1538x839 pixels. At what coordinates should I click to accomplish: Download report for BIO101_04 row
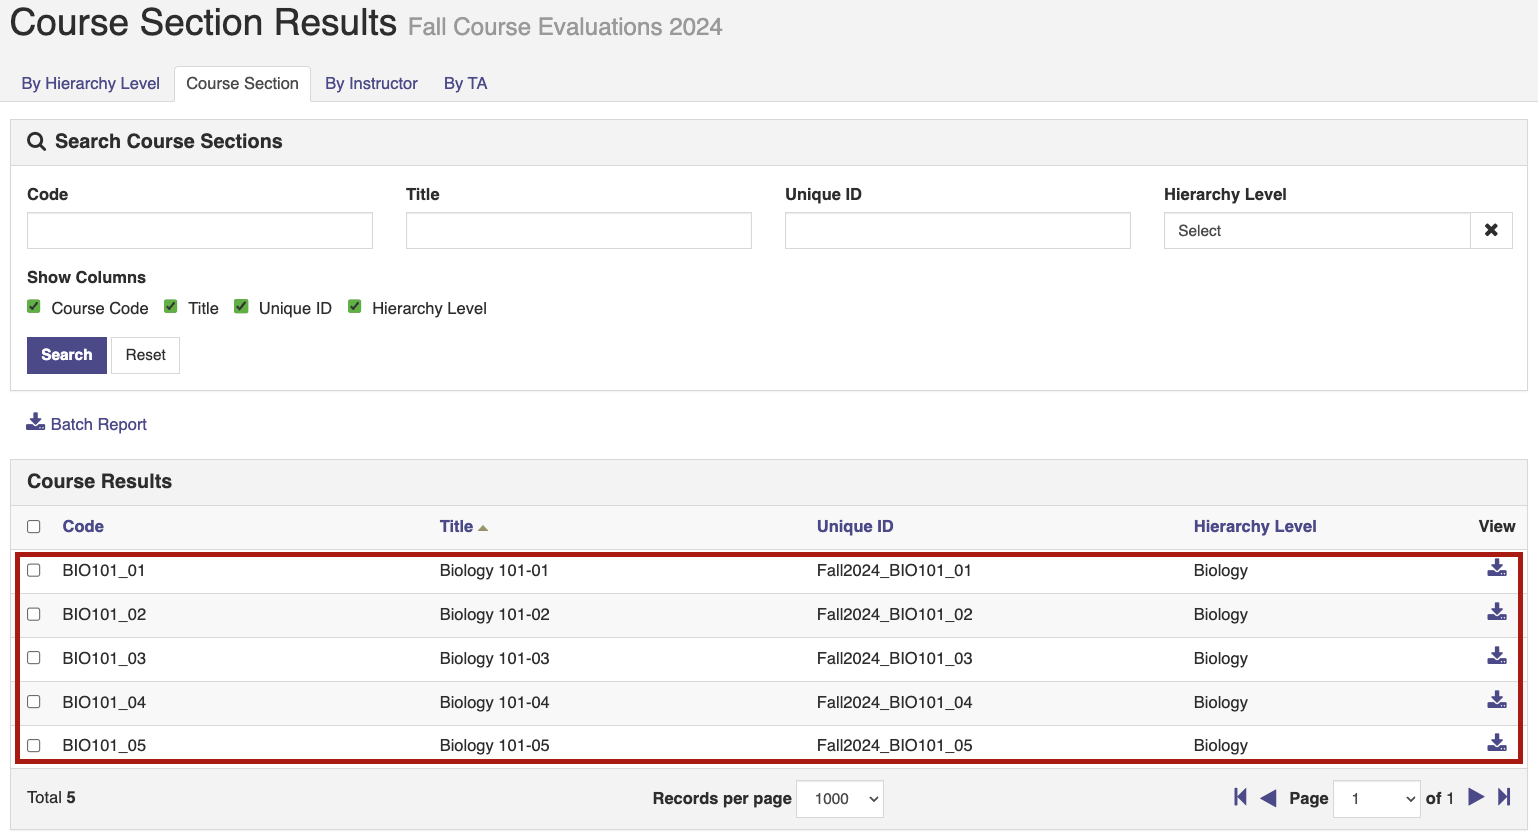(x=1496, y=699)
